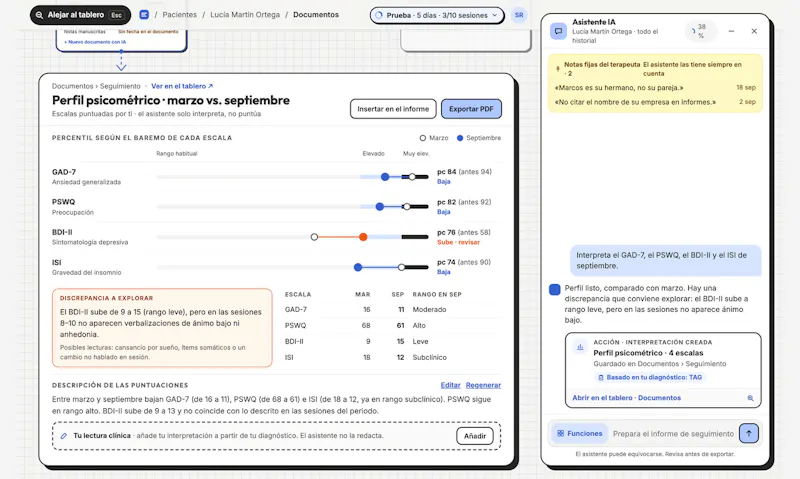This screenshot has height=479, width=800.
Task: Click Sube · revisar label for BDI-II
Action: pyautogui.click(x=458, y=242)
